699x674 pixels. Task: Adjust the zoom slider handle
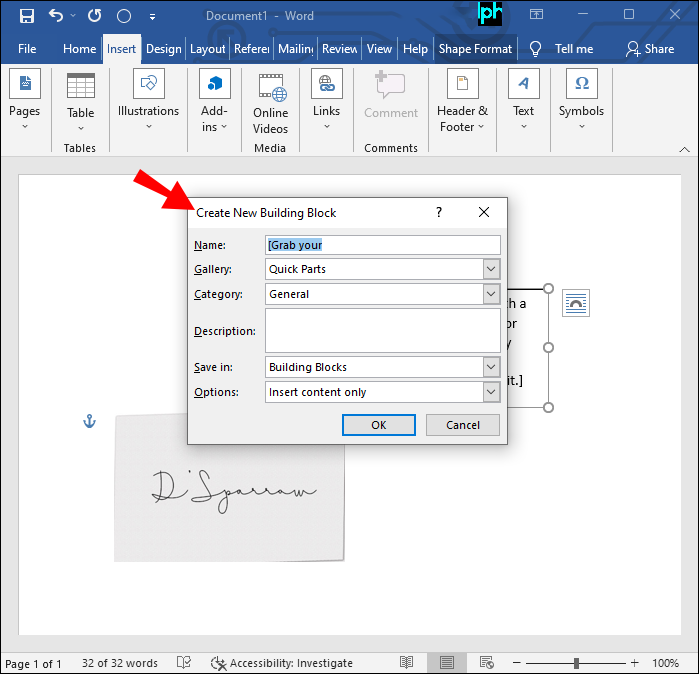[x=577, y=663]
